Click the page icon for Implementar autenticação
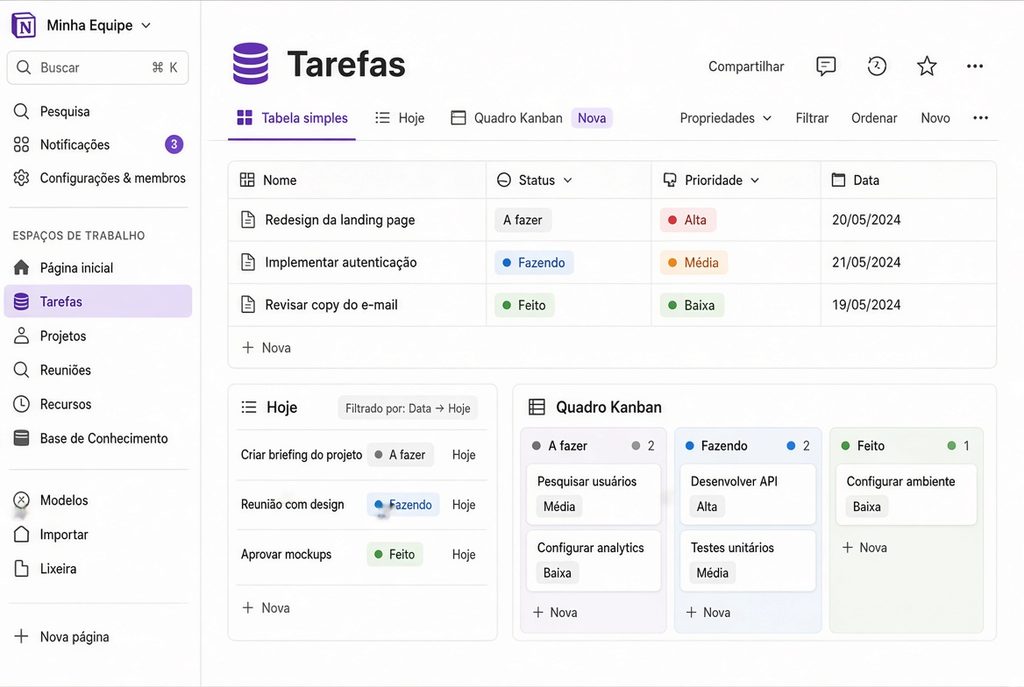1024x687 pixels. [248, 263]
